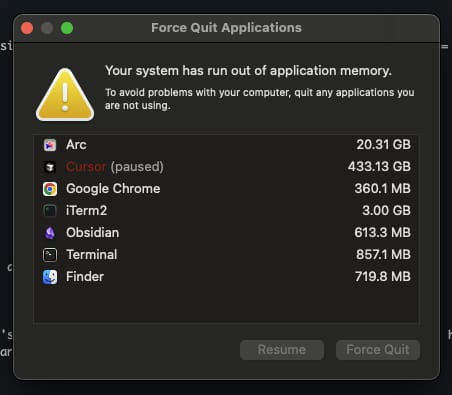Select the paused Cursor entry
452x395 pixels.
(x=226, y=167)
